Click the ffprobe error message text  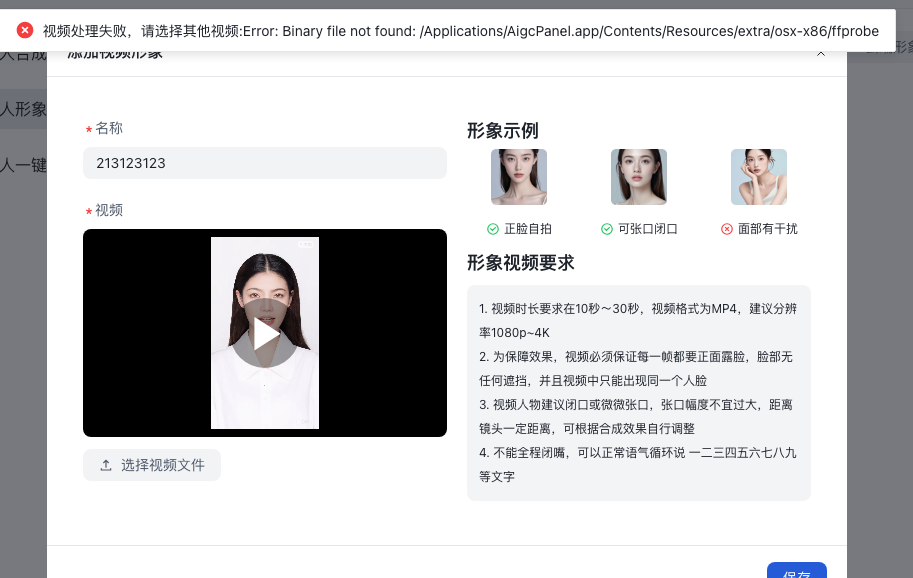point(460,30)
